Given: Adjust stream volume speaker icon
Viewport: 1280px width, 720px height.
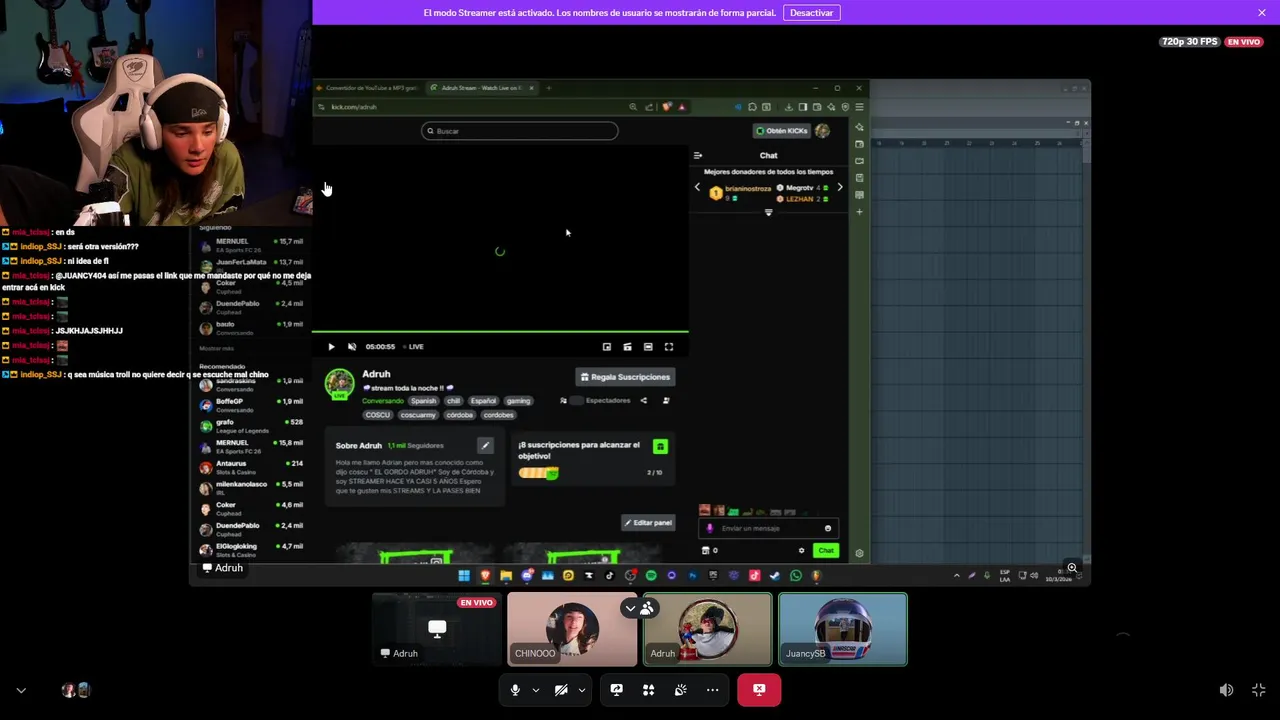Looking at the screenshot, I should 1226,690.
